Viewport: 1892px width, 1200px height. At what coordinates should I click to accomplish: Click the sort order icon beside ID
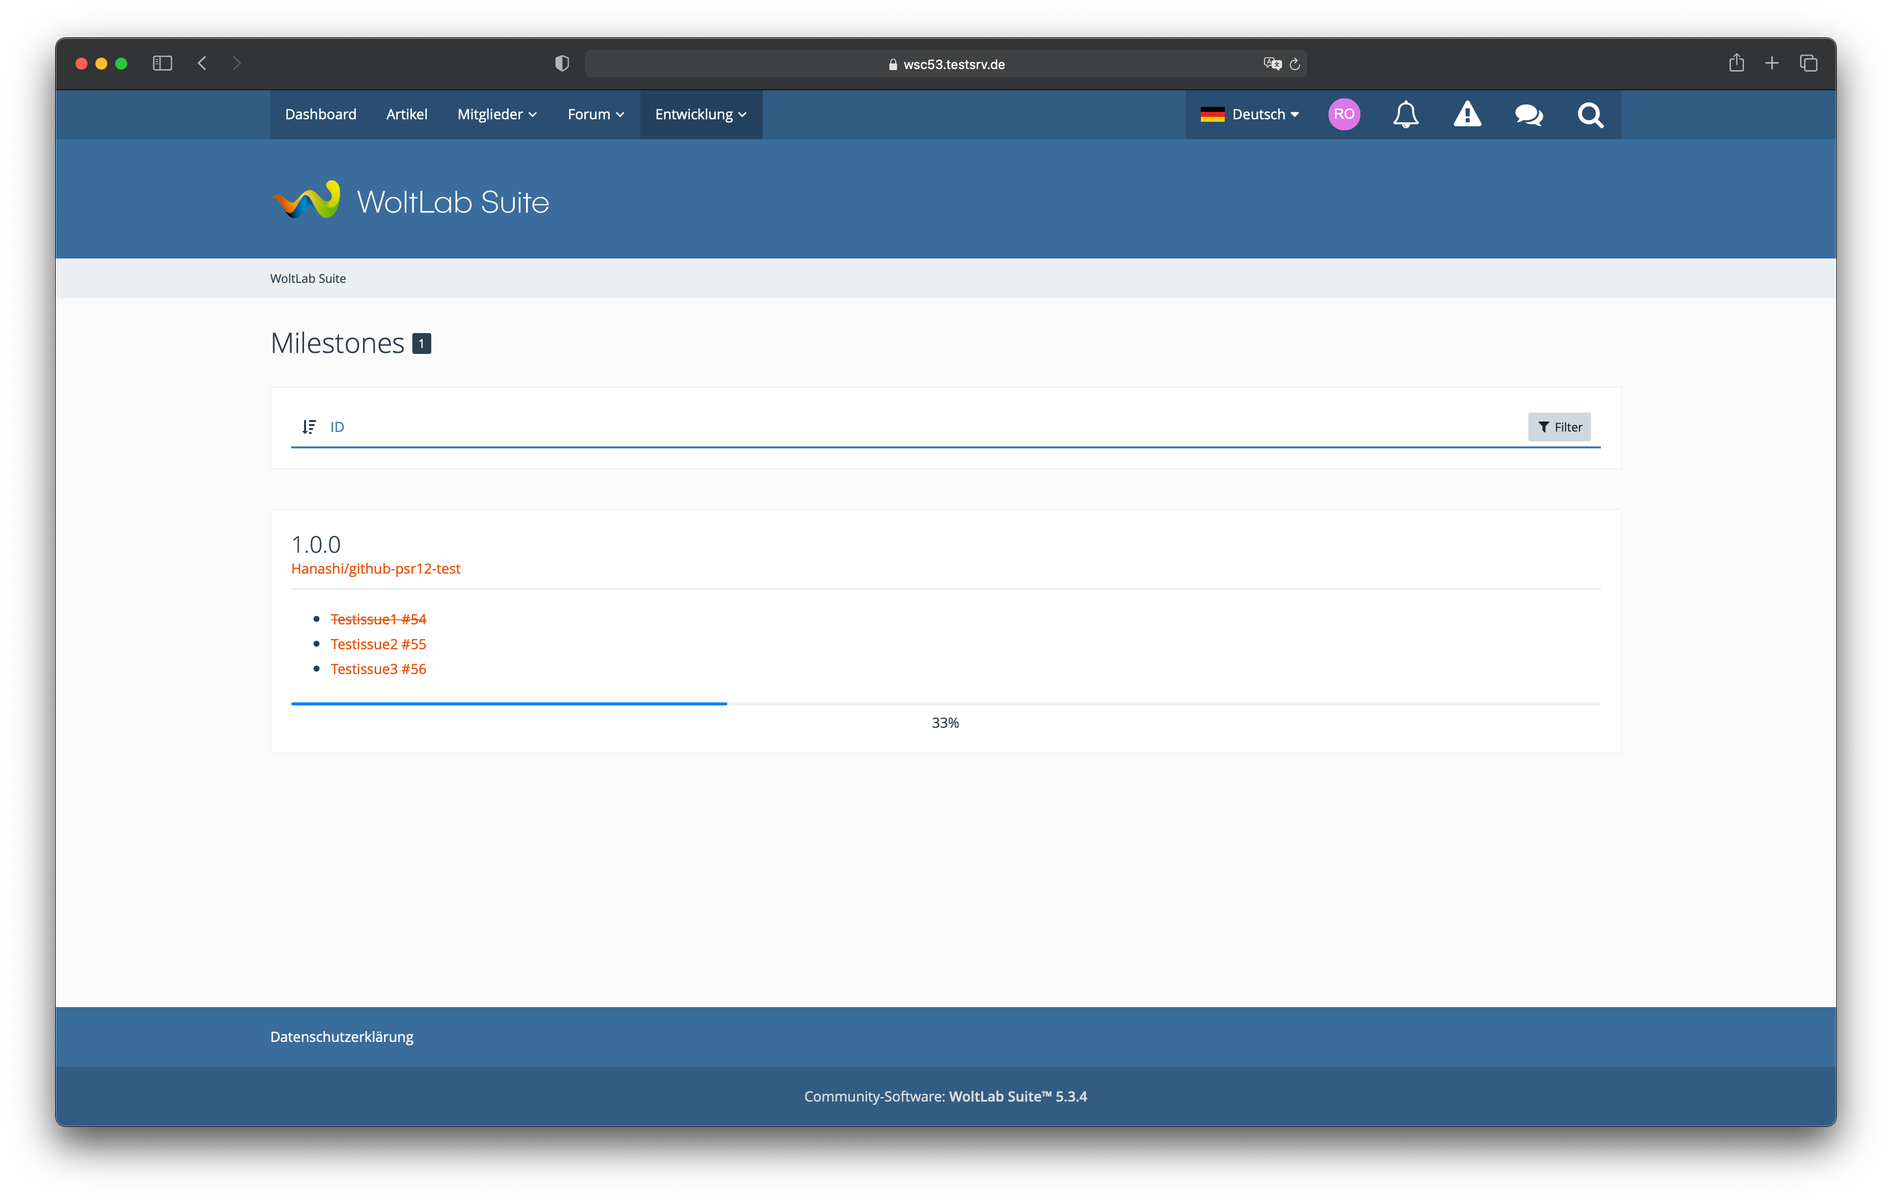pos(309,427)
